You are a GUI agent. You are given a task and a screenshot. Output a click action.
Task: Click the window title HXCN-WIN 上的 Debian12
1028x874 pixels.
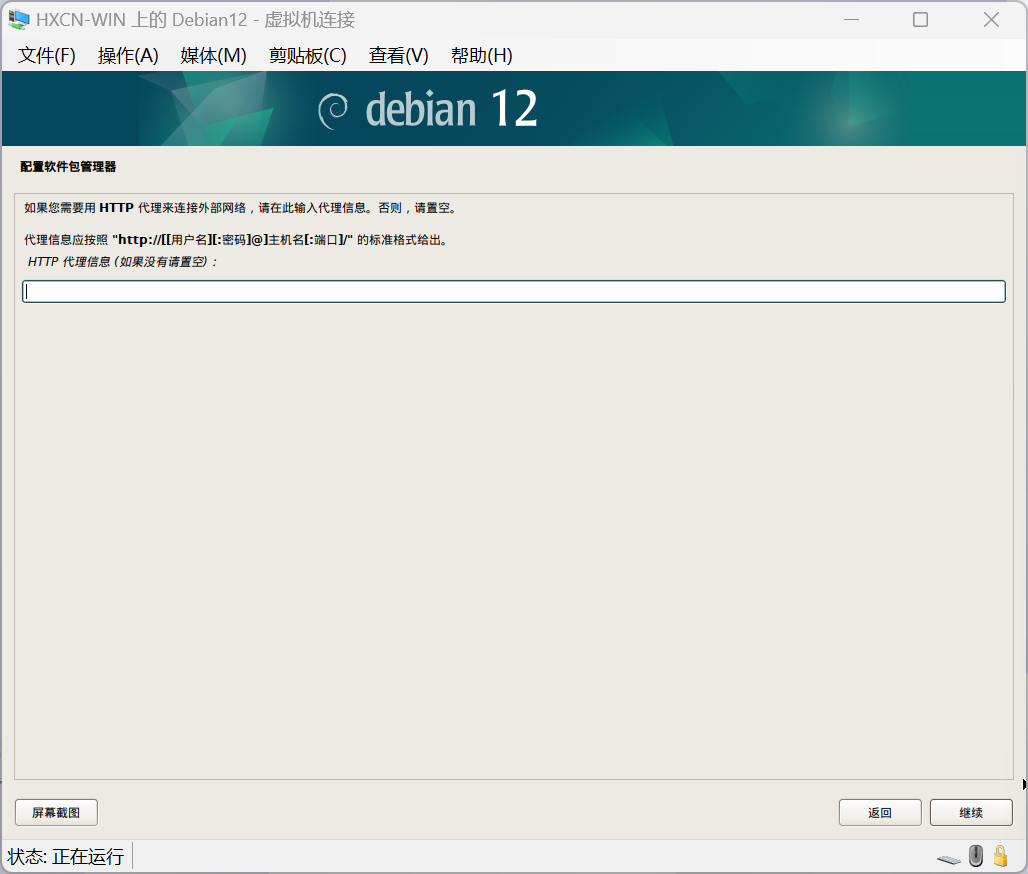pos(195,20)
